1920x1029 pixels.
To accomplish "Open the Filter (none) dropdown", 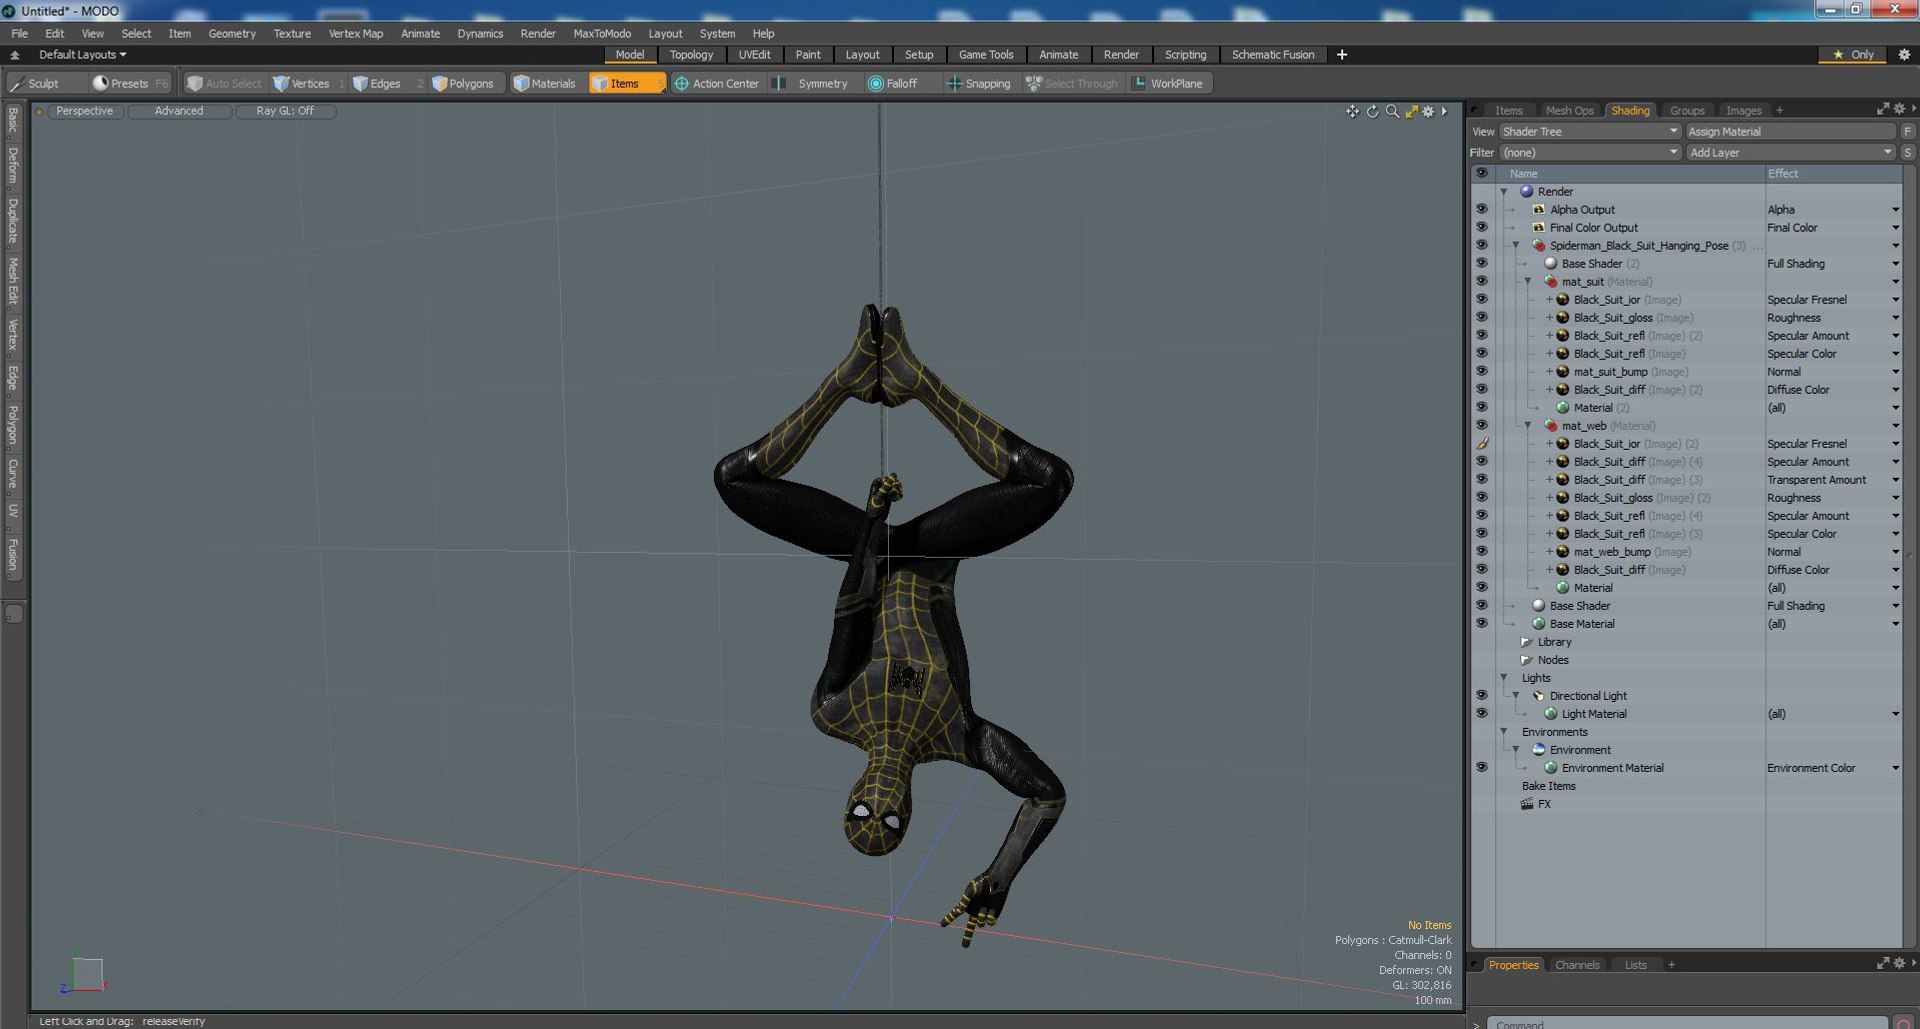I will (x=1589, y=152).
